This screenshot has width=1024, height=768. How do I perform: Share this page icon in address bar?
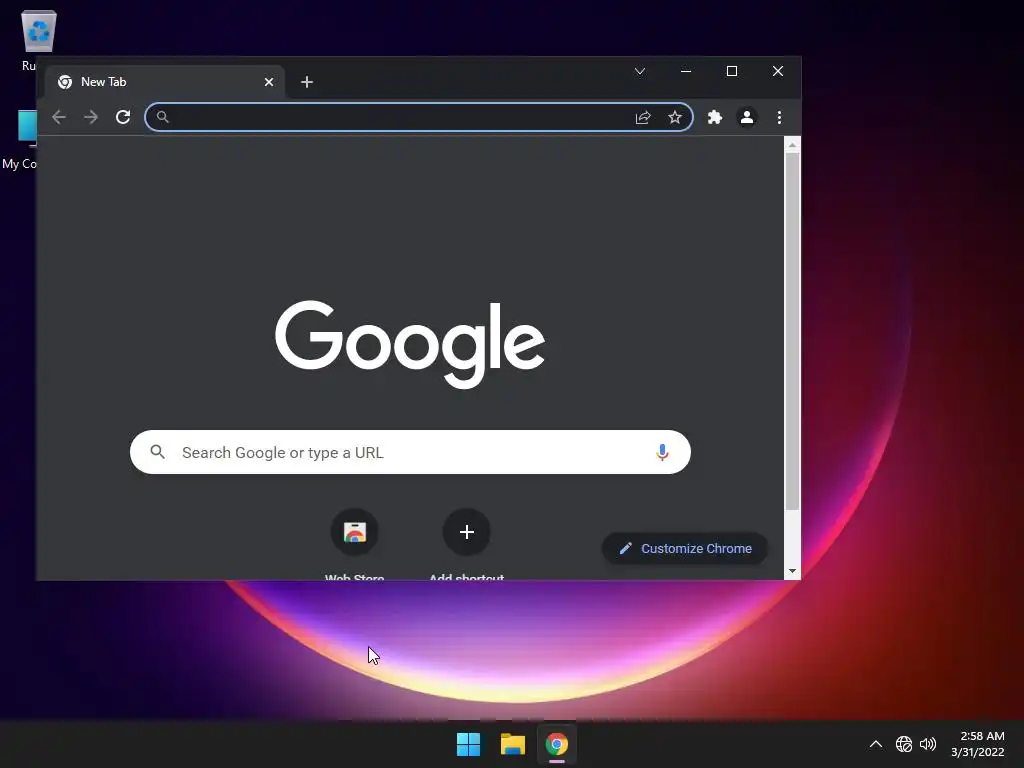coord(643,117)
